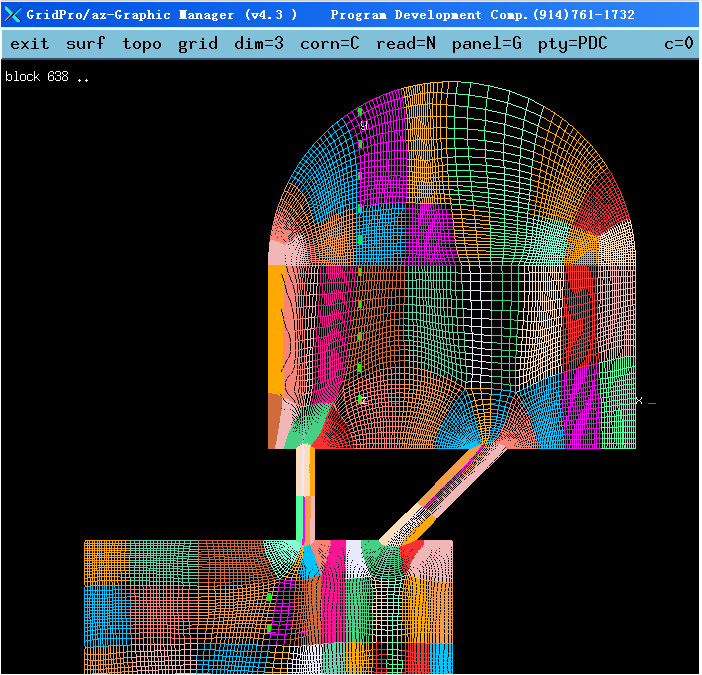Click the exit menu item
Screen dimensions: 702x675
pos(29,44)
